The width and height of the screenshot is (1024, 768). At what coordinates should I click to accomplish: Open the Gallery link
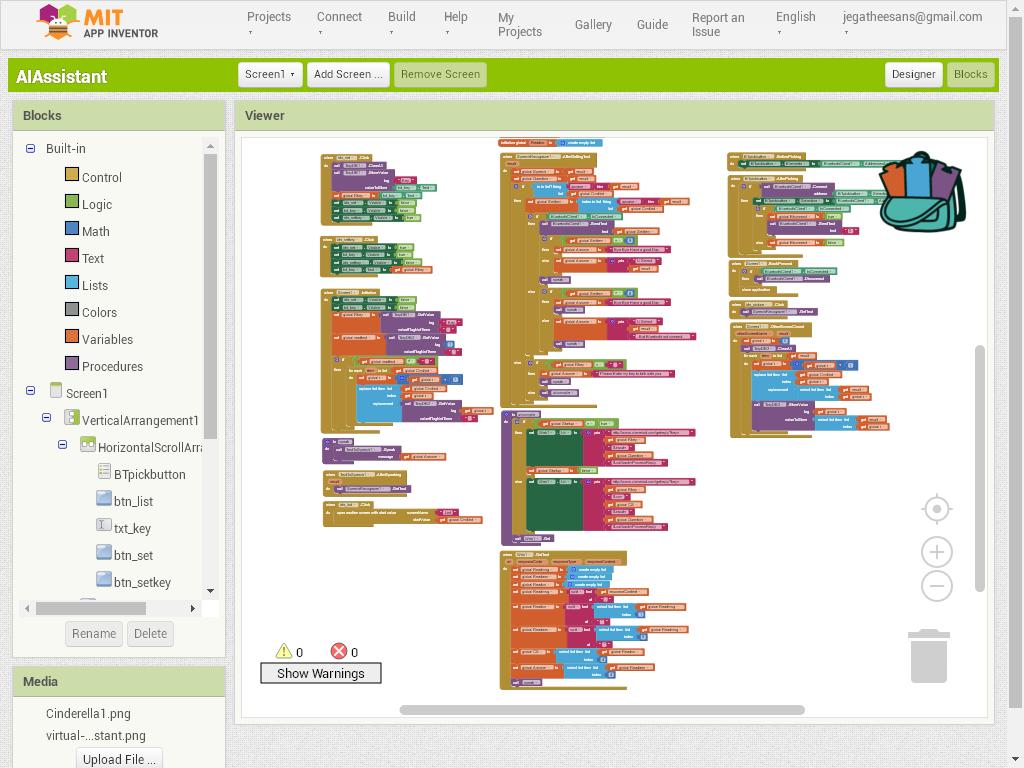(x=593, y=24)
